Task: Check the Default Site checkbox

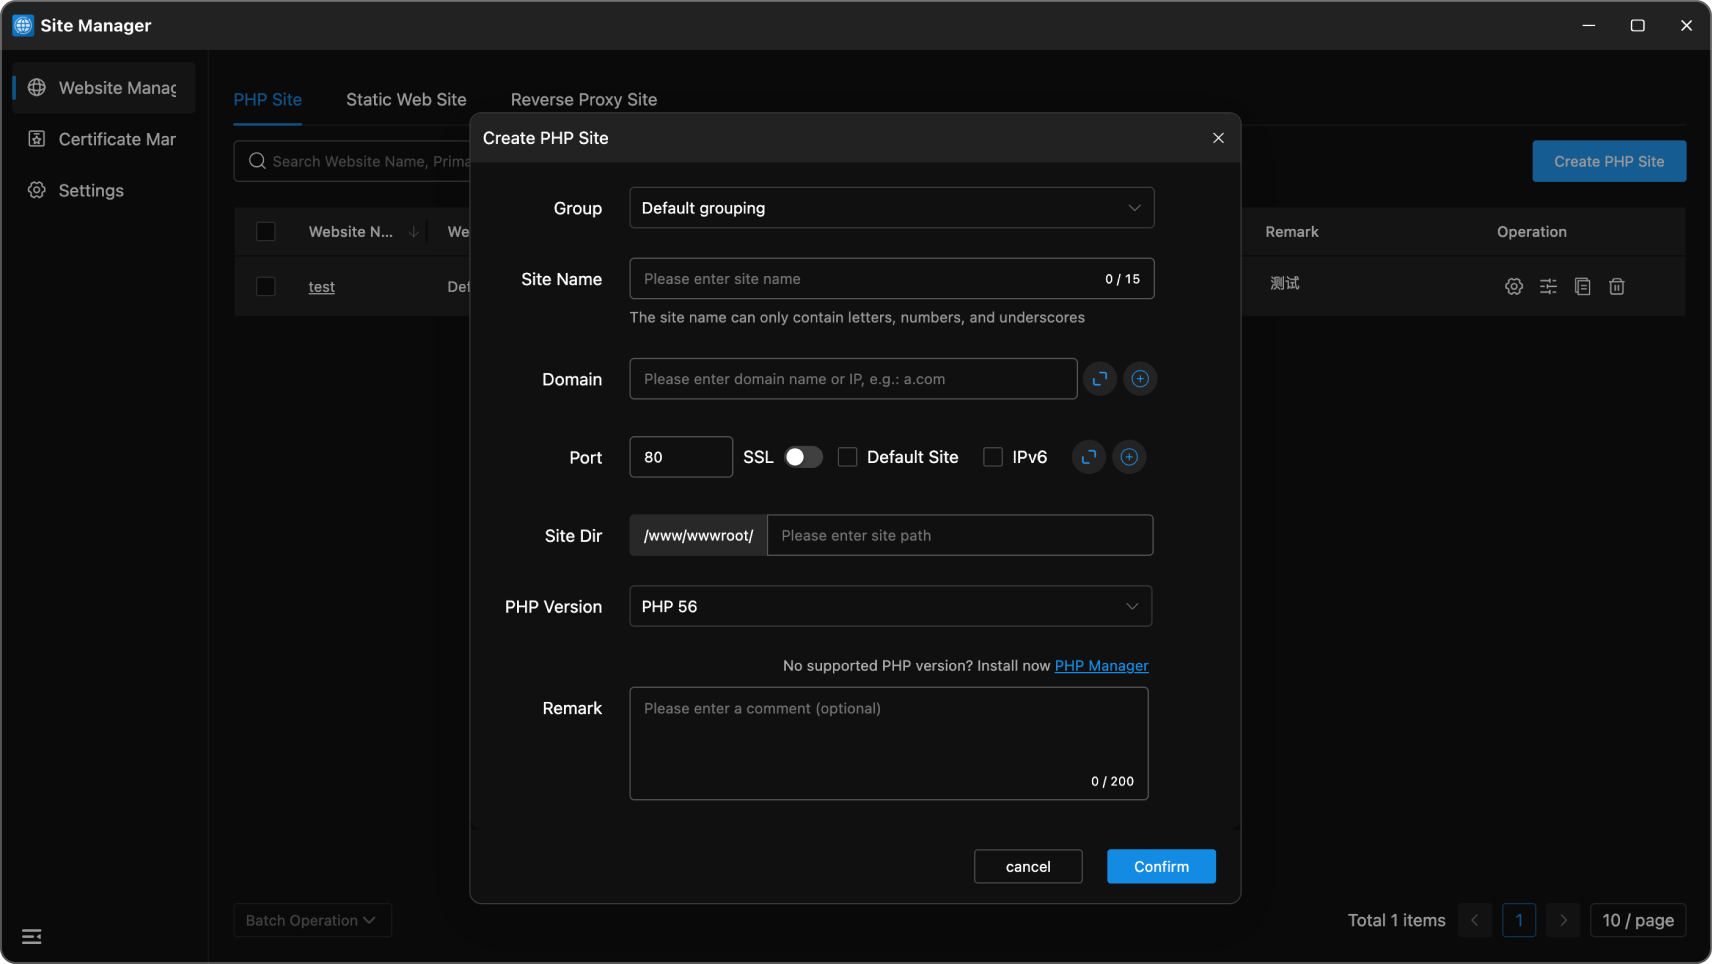Action: point(848,457)
